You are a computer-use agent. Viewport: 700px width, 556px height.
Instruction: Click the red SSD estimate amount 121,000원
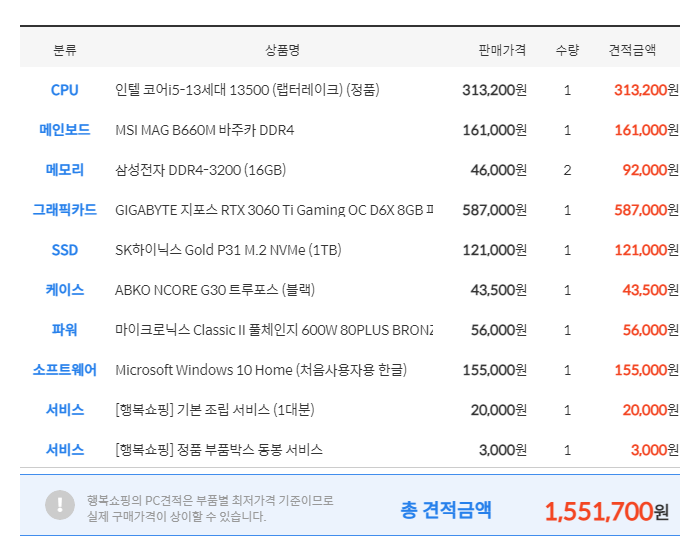[646, 250]
